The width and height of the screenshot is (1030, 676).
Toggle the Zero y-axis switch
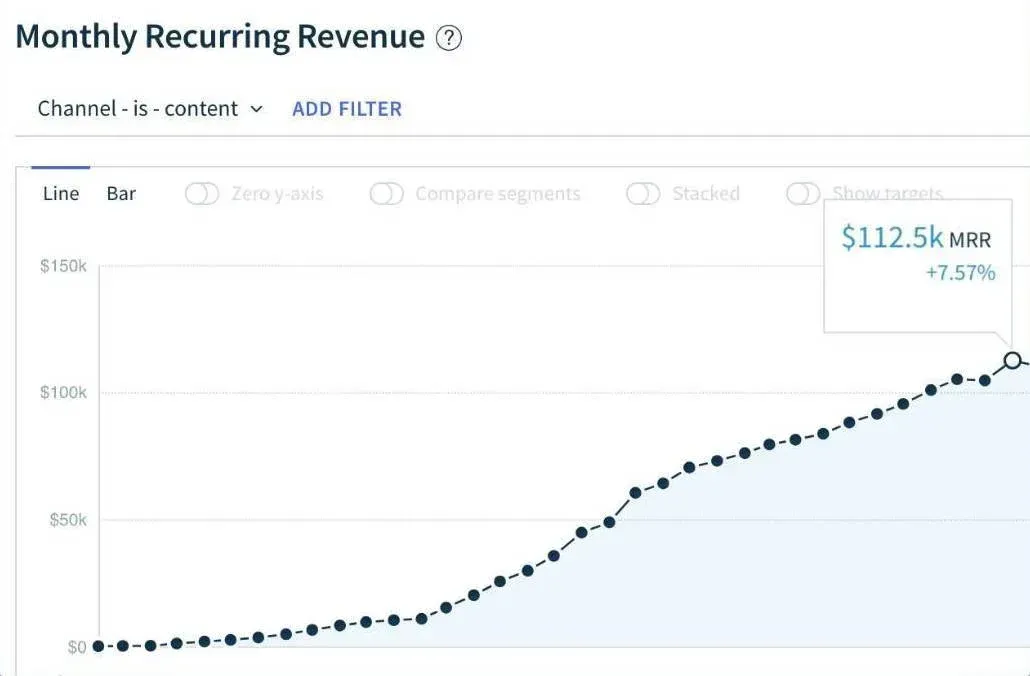[202, 194]
